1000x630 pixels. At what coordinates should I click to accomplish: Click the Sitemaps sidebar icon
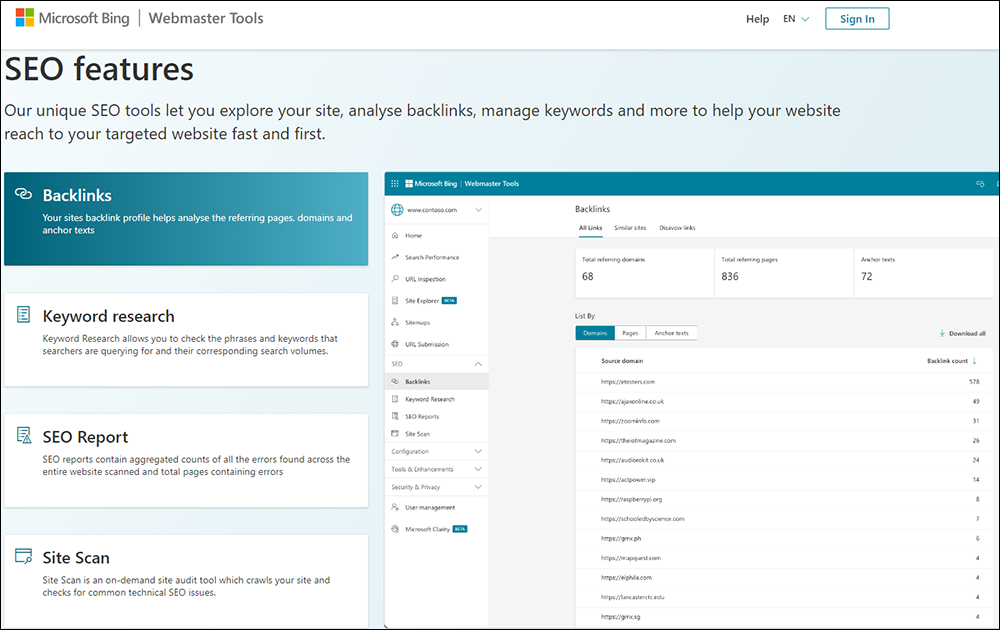tap(395, 322)
